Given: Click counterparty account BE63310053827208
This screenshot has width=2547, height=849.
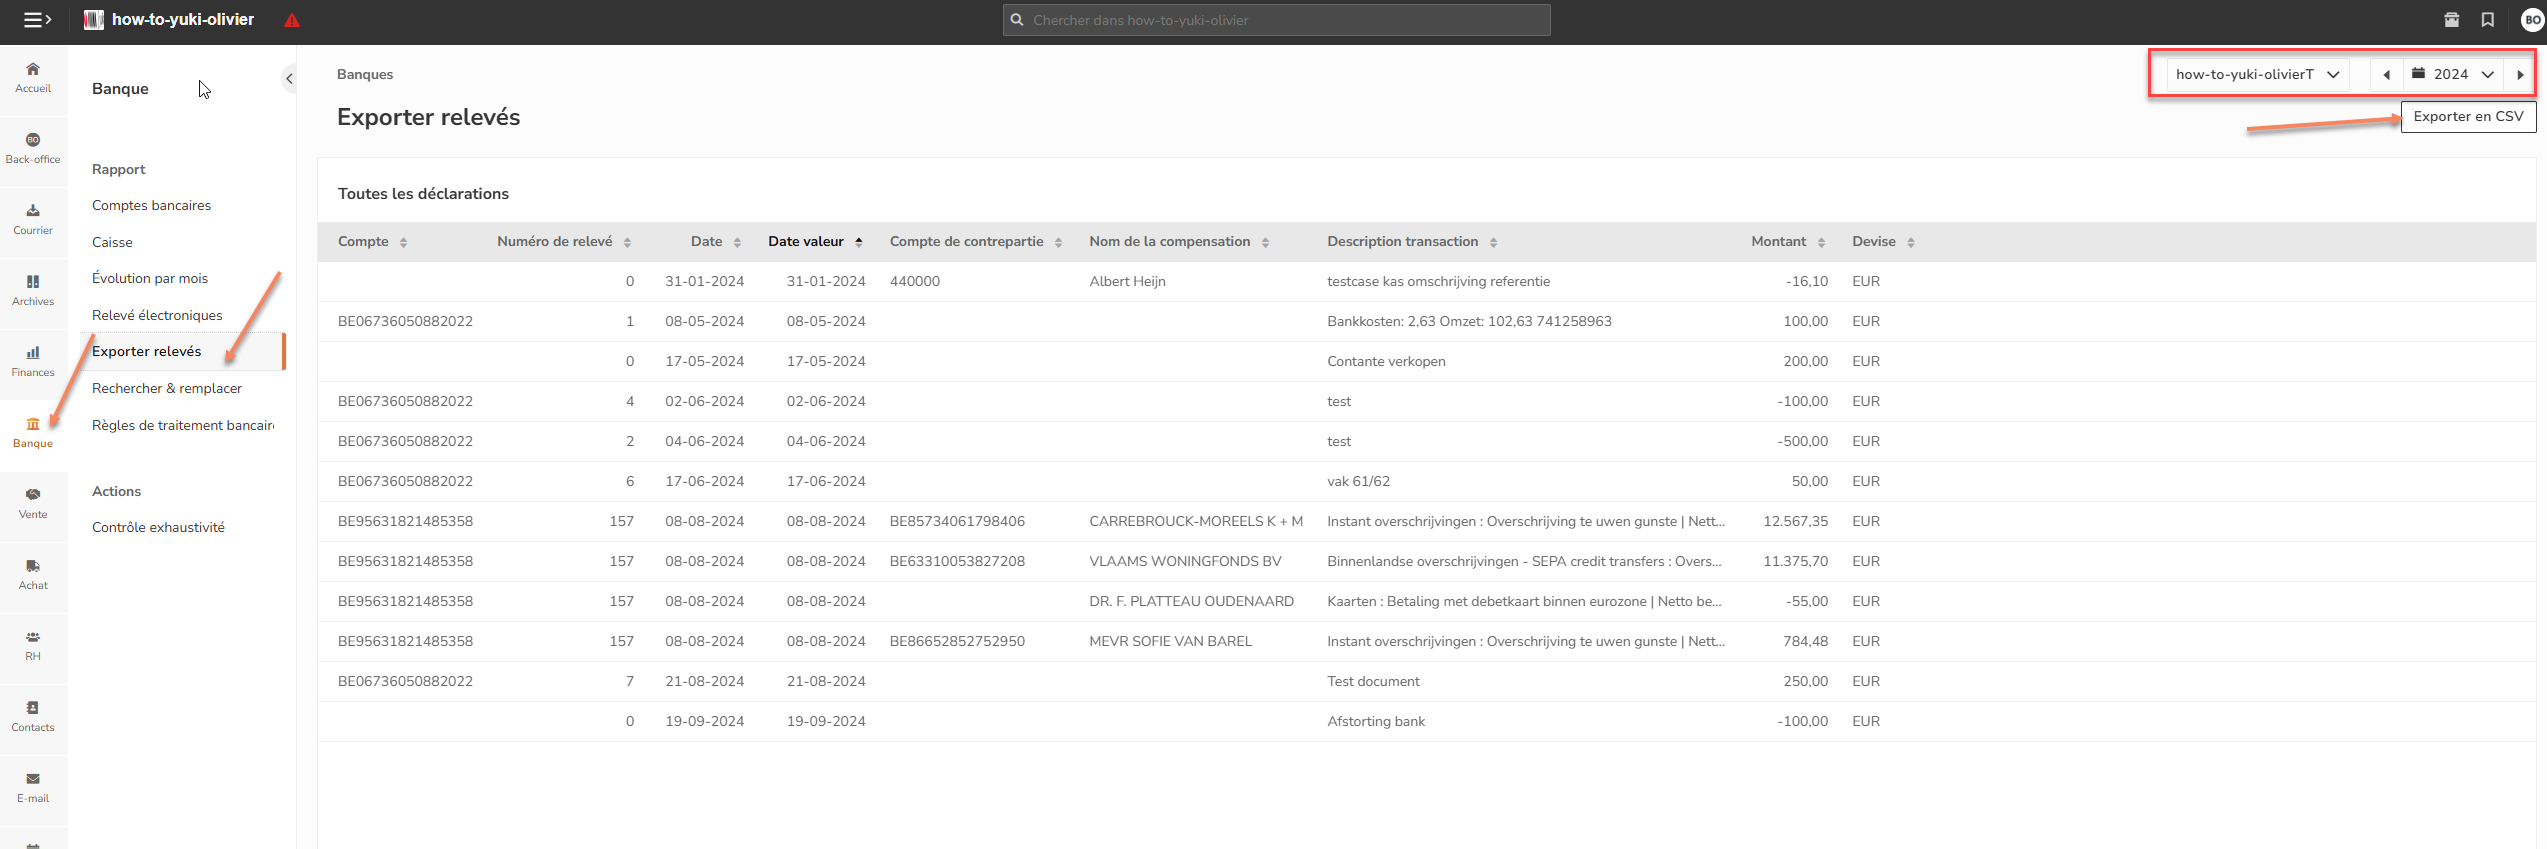Looking at the screenshot, I should tap(957, 561).
